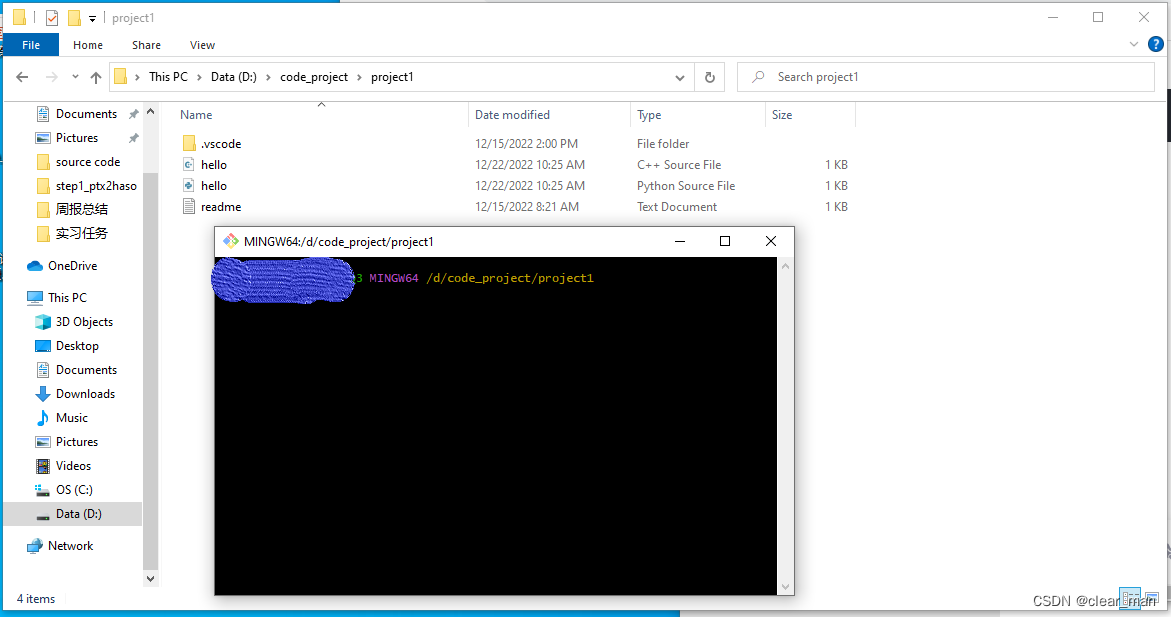Click navigation pane scrollbar up arrow
1171x617 pixels.
click(150, 111)
